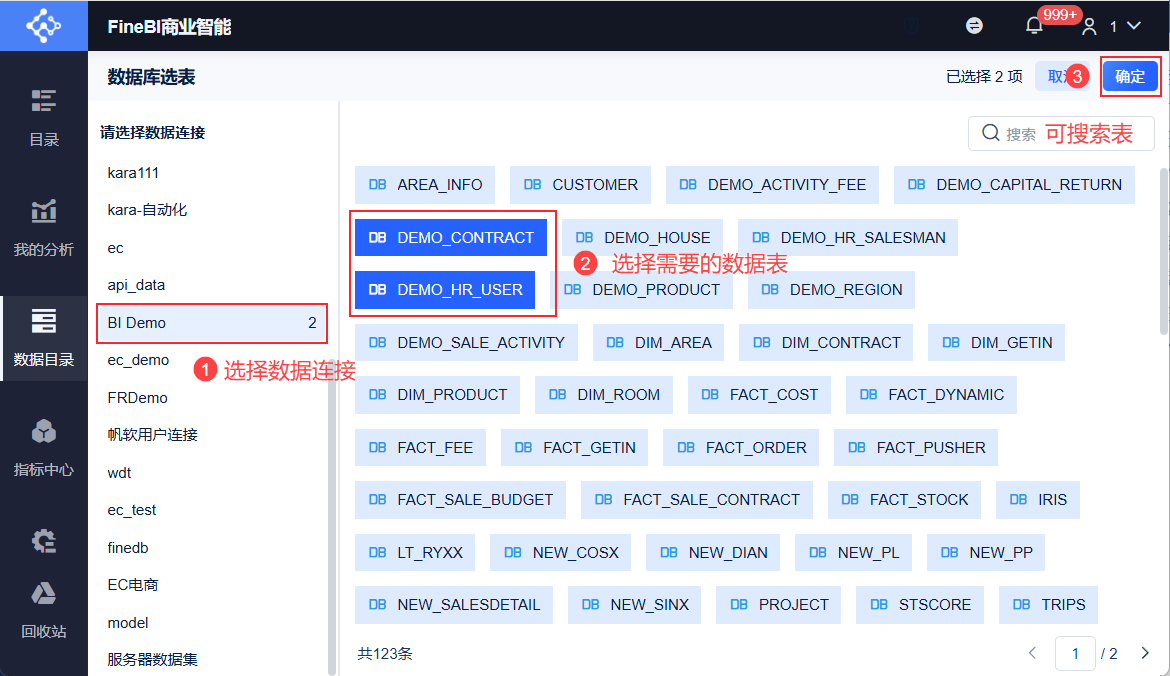Open 回收站 recycle bin
The height and width of the screenshot is (676, 1170).
pyautogui.click(x=43, y=610)
